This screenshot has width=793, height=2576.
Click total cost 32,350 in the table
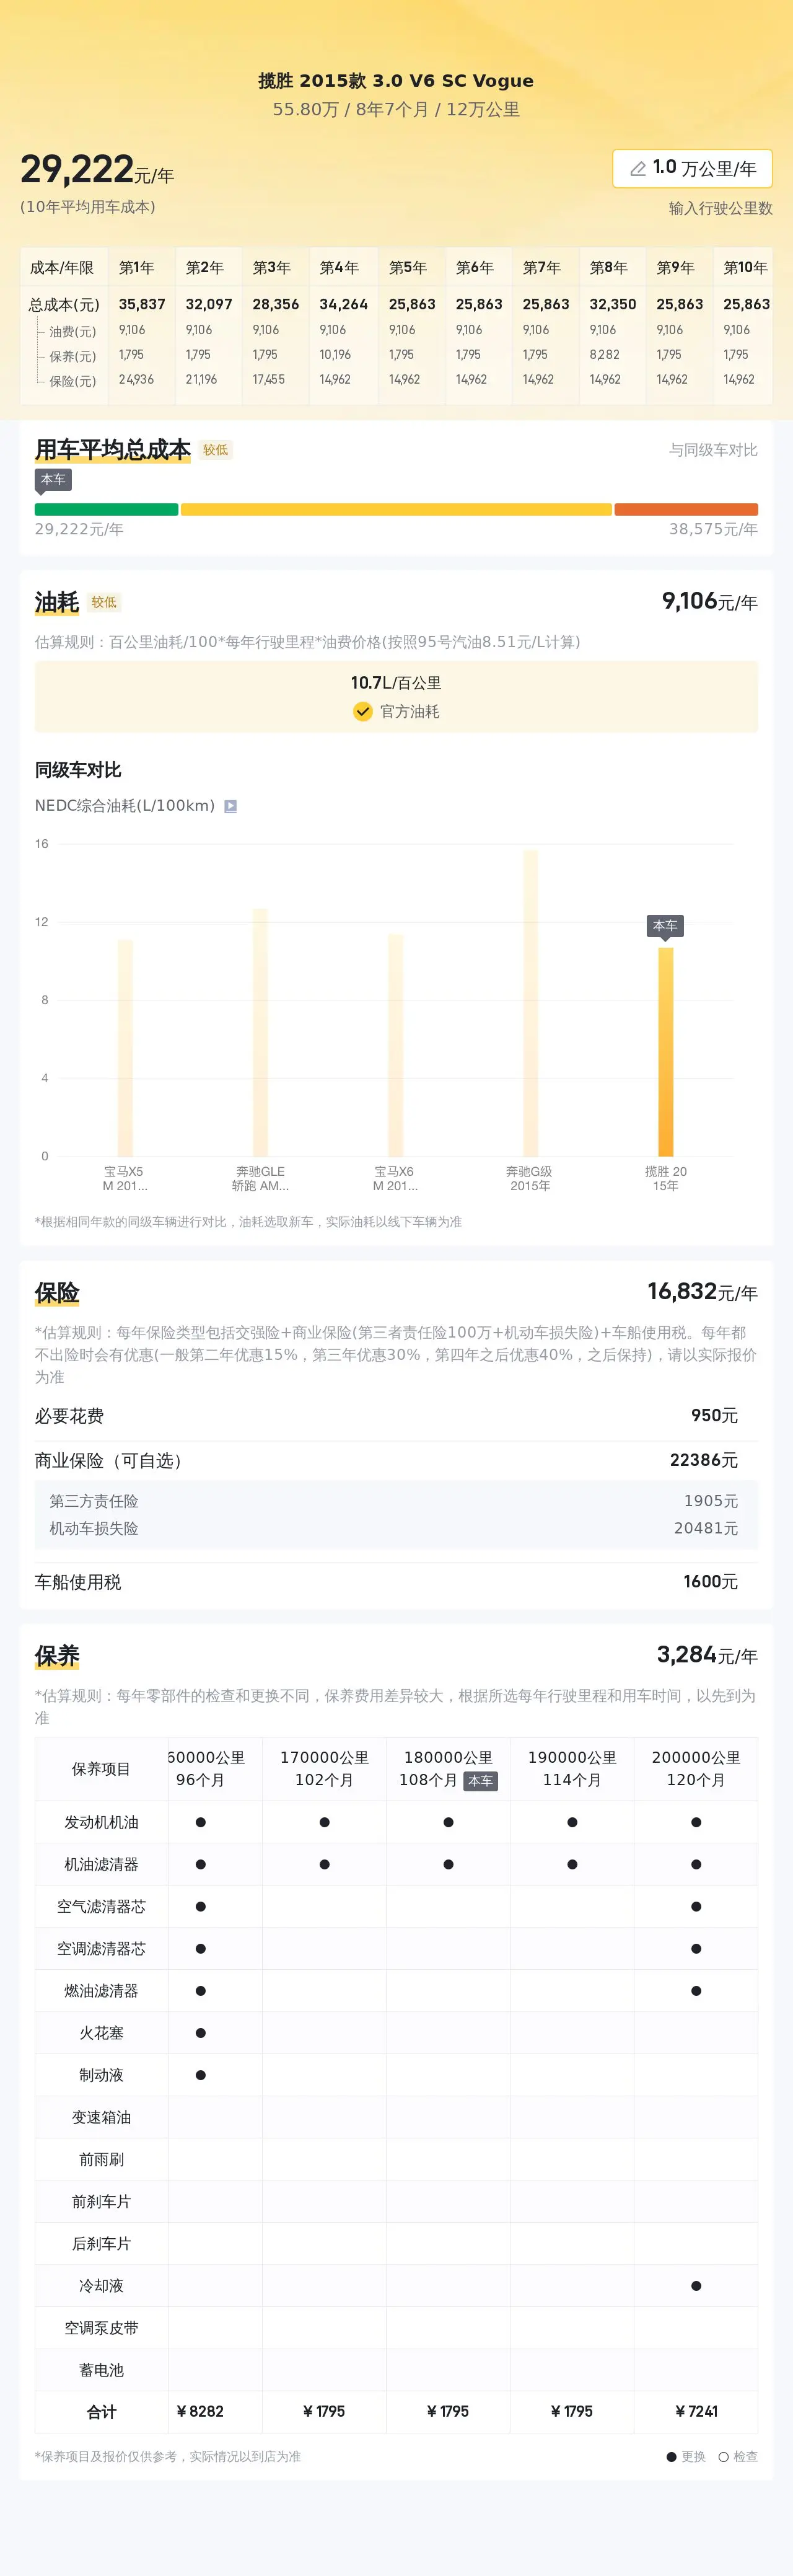point(613,304)
